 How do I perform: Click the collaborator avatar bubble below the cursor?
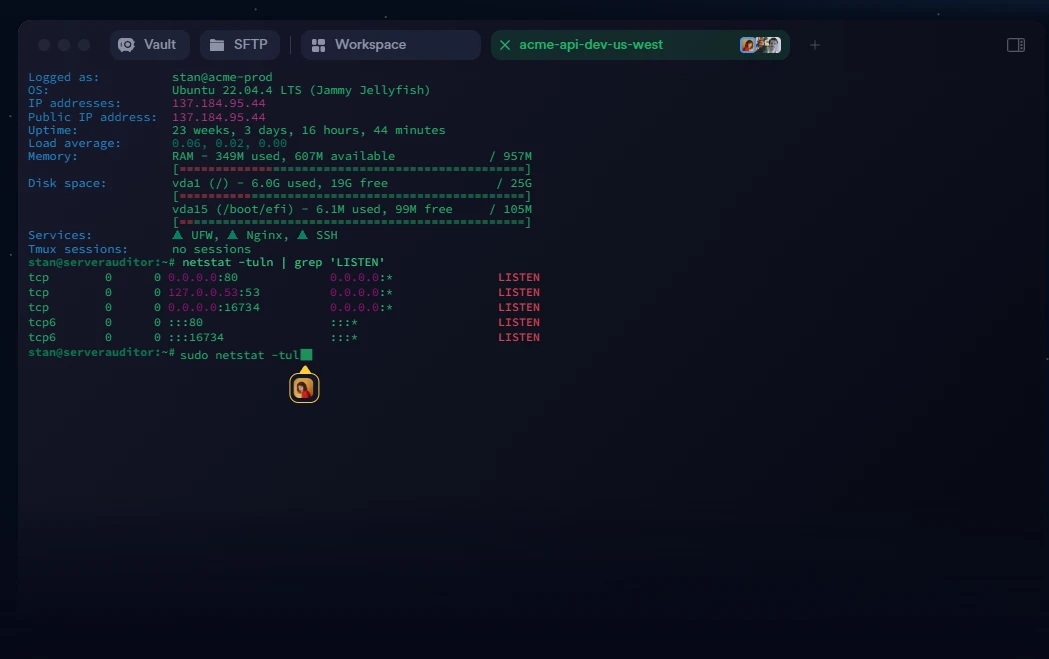coord(304,388)
